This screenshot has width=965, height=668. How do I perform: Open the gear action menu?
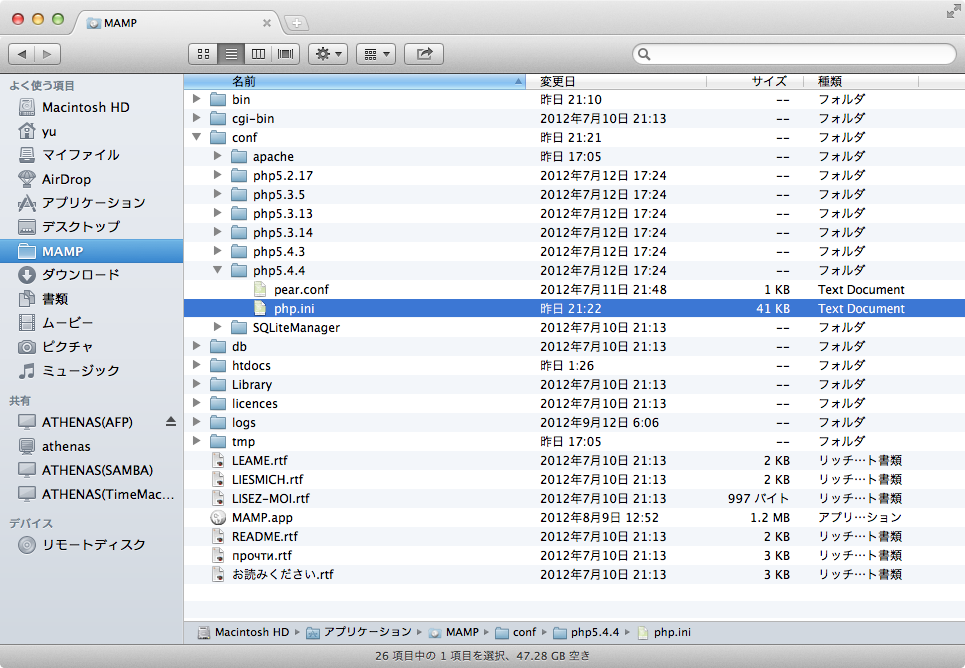(328, 54)
